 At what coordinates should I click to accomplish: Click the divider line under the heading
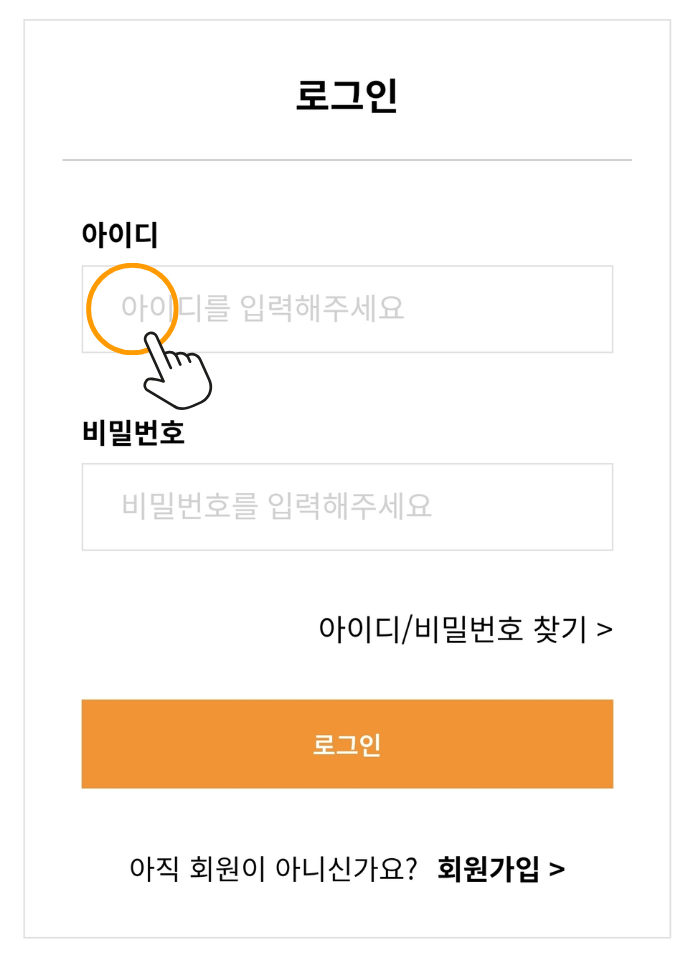tap(346, 160)
